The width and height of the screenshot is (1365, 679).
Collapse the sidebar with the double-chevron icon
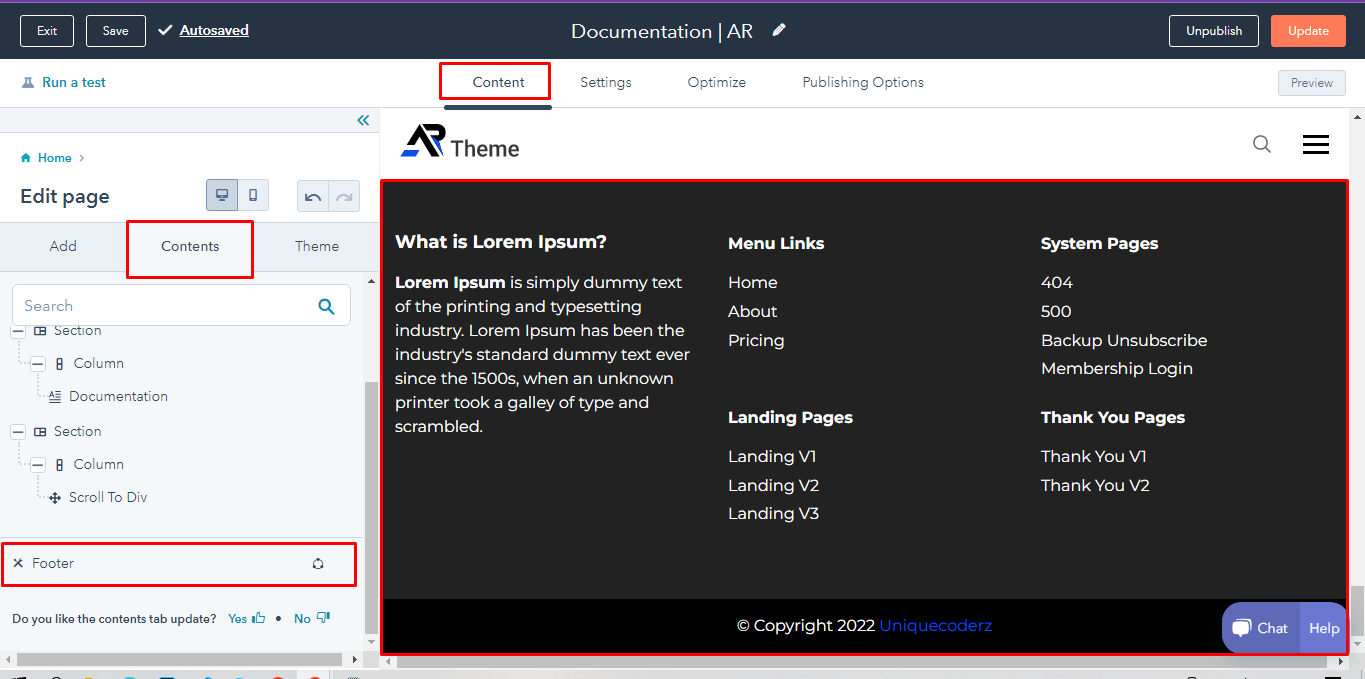pyautogui.click(x=363, y=120)
